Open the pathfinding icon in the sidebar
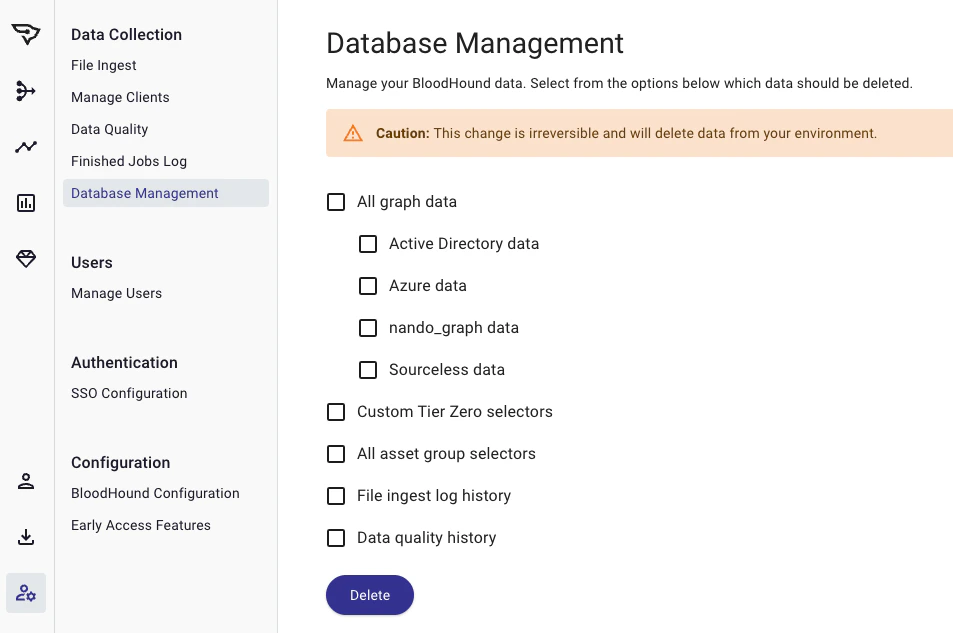The width and height of the screenshot is (953, 633). point(26,90)
